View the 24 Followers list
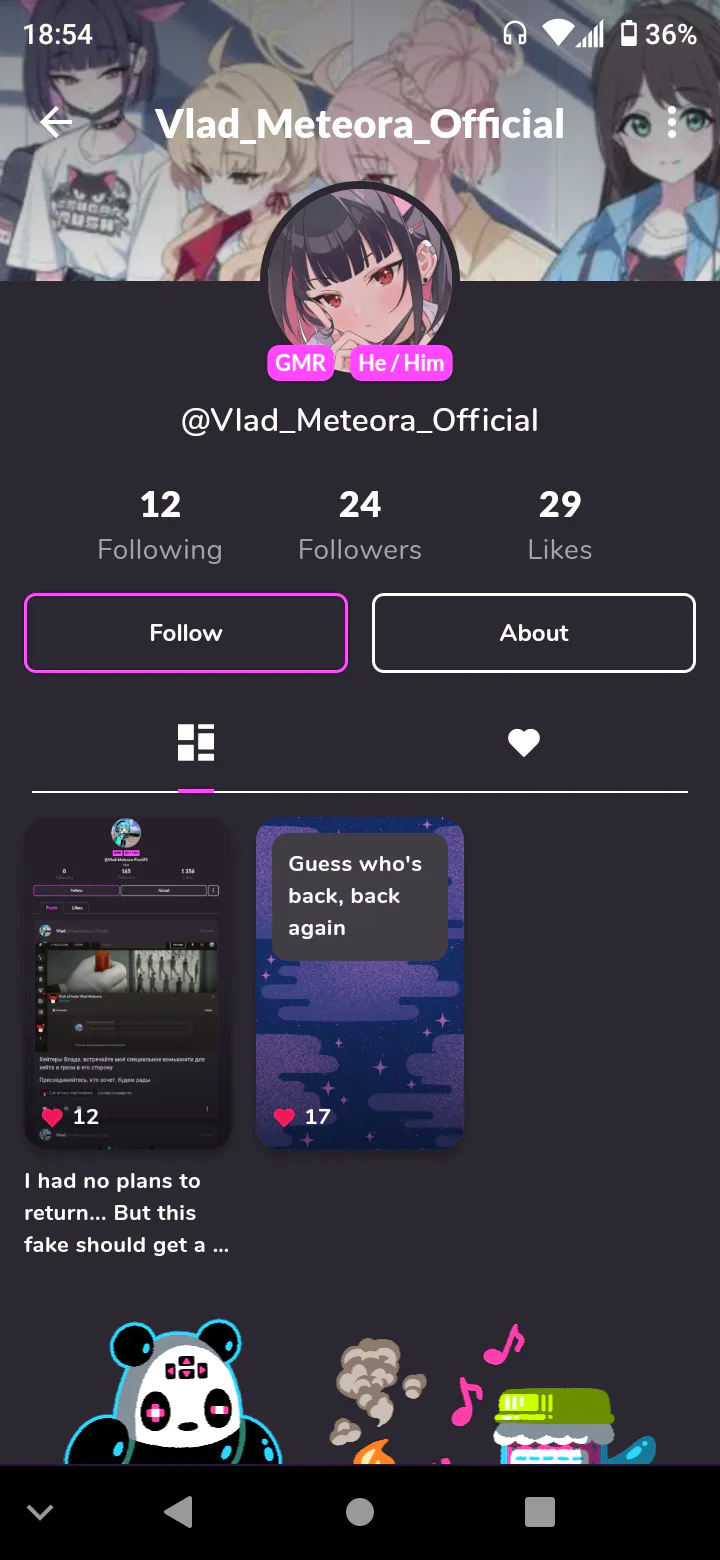Screen dimensions: 720x1560 pyautogui.click(x=360, y=526)
